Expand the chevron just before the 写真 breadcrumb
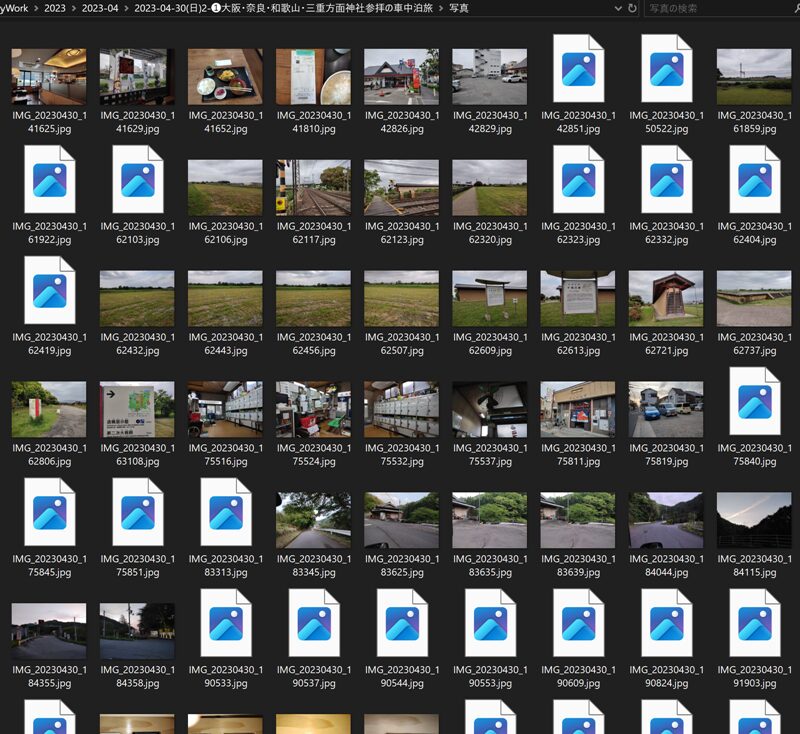The width and height of the screenshot is (800, 734). pos(441,8)
